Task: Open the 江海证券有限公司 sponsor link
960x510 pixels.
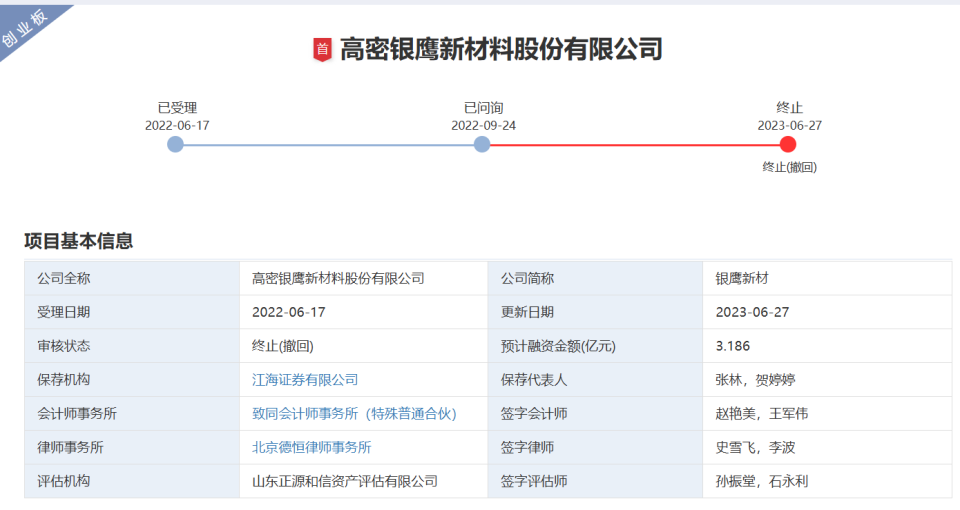Action: [305, 380]
